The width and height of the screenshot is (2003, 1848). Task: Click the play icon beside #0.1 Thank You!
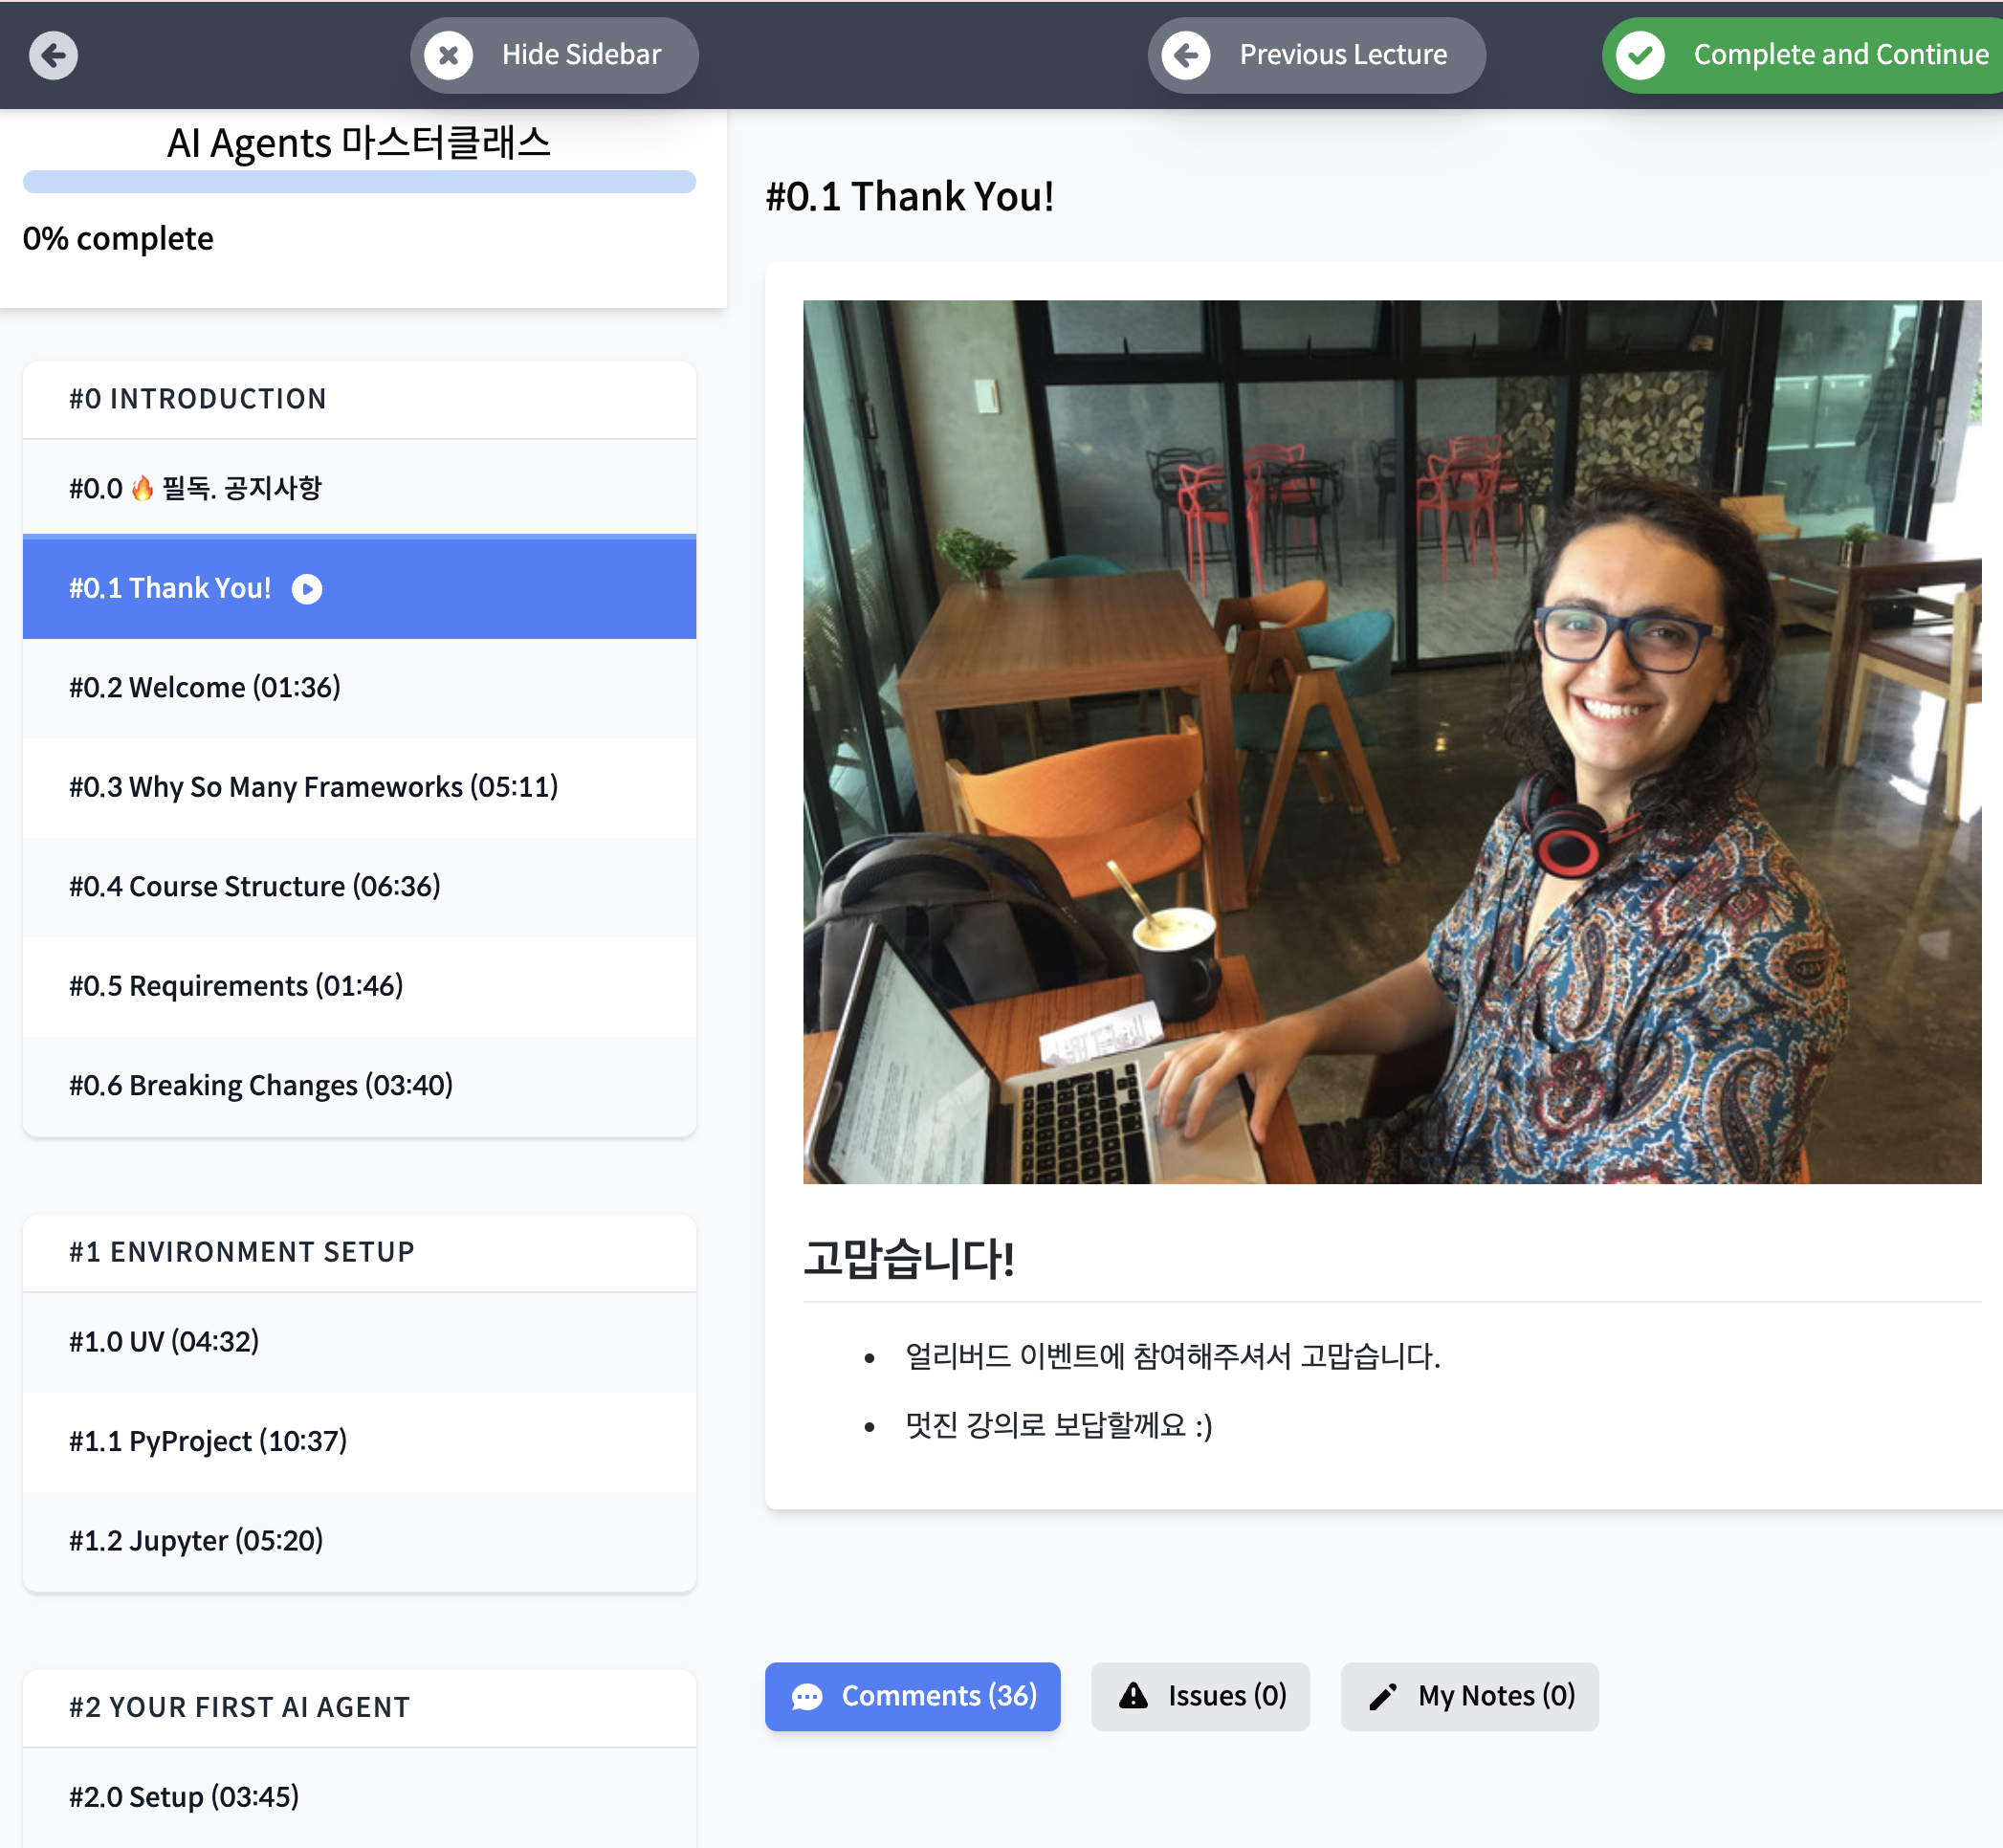point(307,589)
